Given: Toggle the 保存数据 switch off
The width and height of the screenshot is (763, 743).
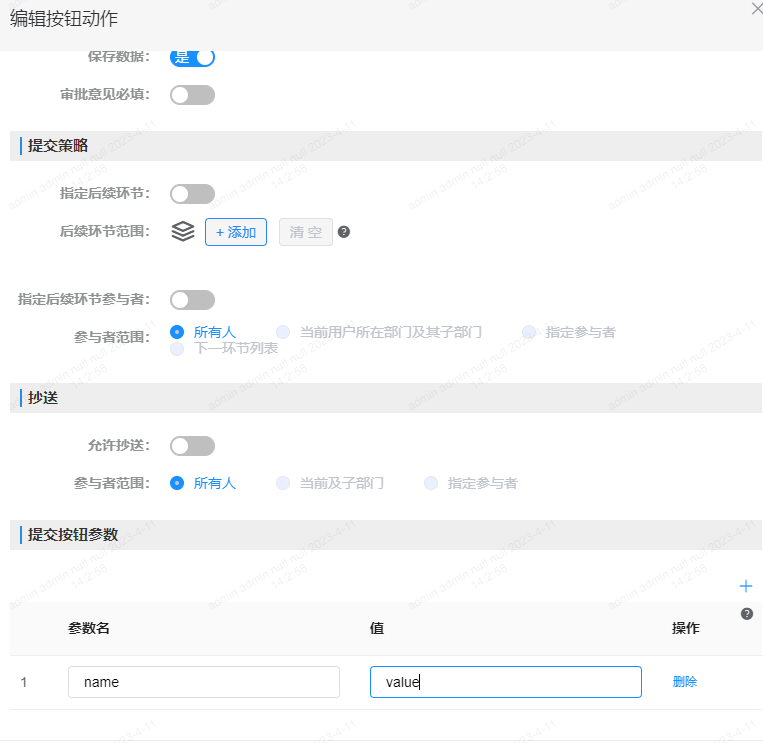Looking at the screenshot, I should pyautogui.click(x=192, y=58).
